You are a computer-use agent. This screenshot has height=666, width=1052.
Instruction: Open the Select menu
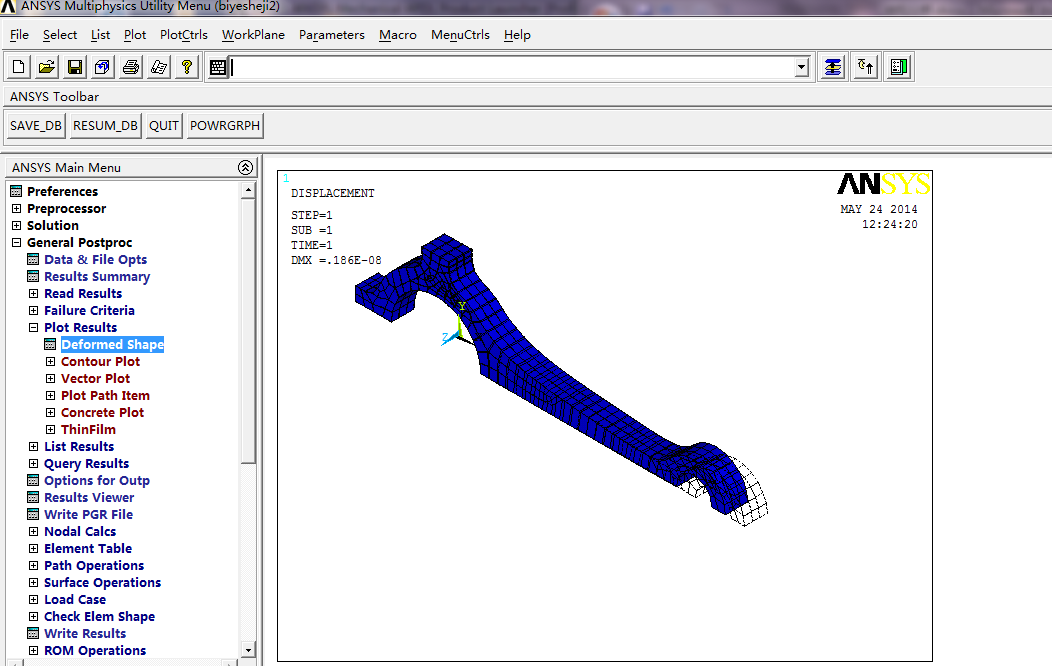tap(60, 35)
